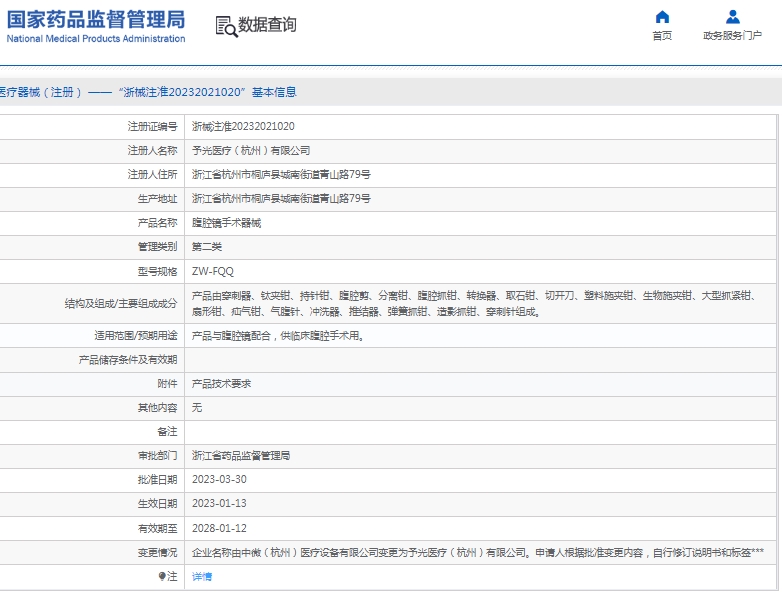Click the 适用范围/预期用途 row label
The height and width of the screenshot is (594, 782).
[x=136, y=336]
